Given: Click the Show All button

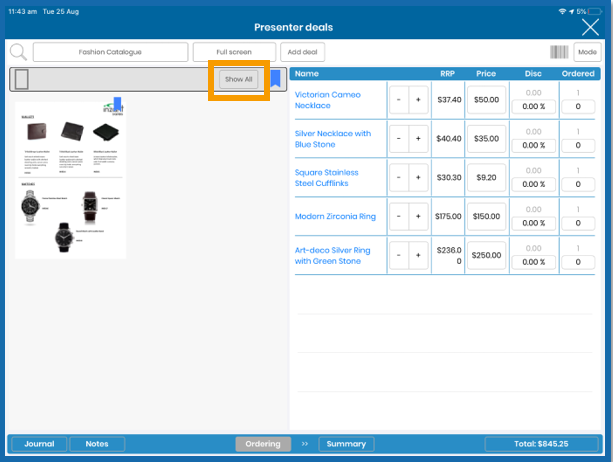Looking at the screenshot, I should tap(238, 79).
